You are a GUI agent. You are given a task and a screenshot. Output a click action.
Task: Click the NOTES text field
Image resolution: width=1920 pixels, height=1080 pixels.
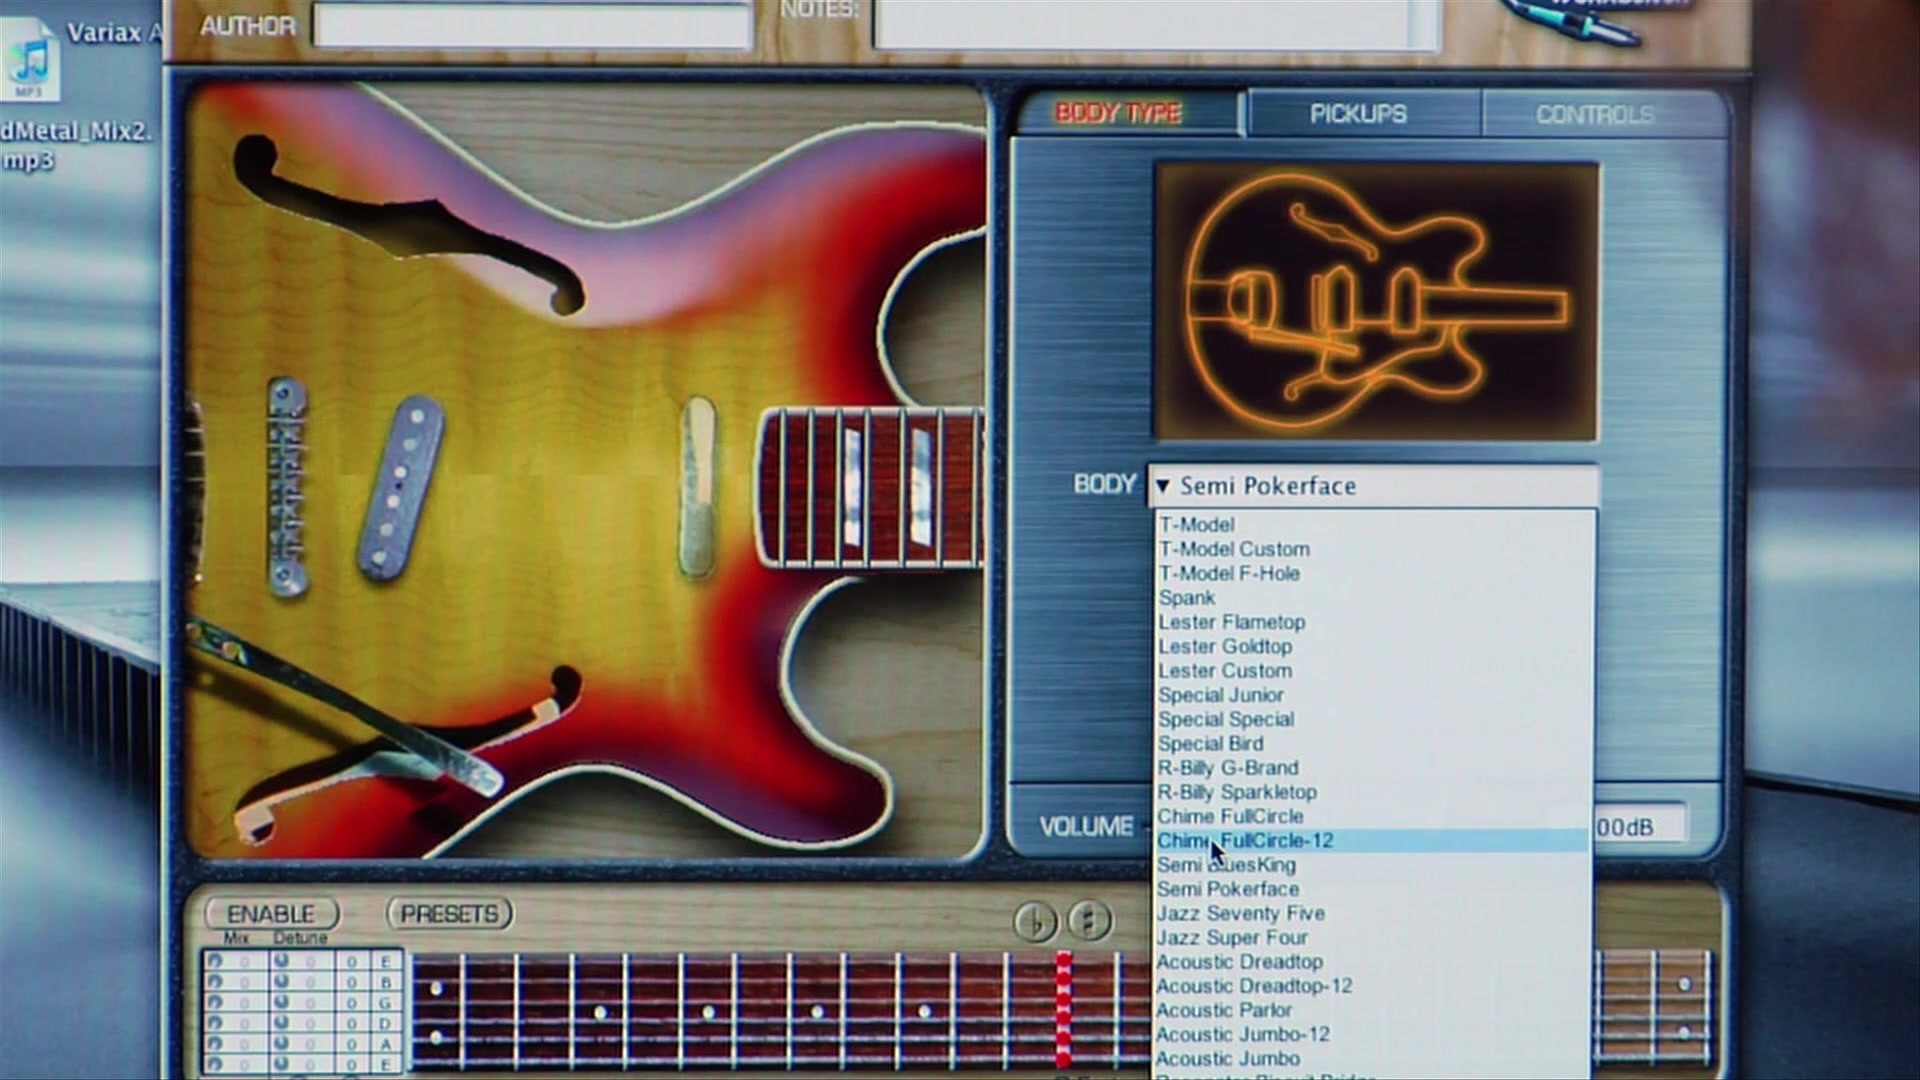[1157, 24]
